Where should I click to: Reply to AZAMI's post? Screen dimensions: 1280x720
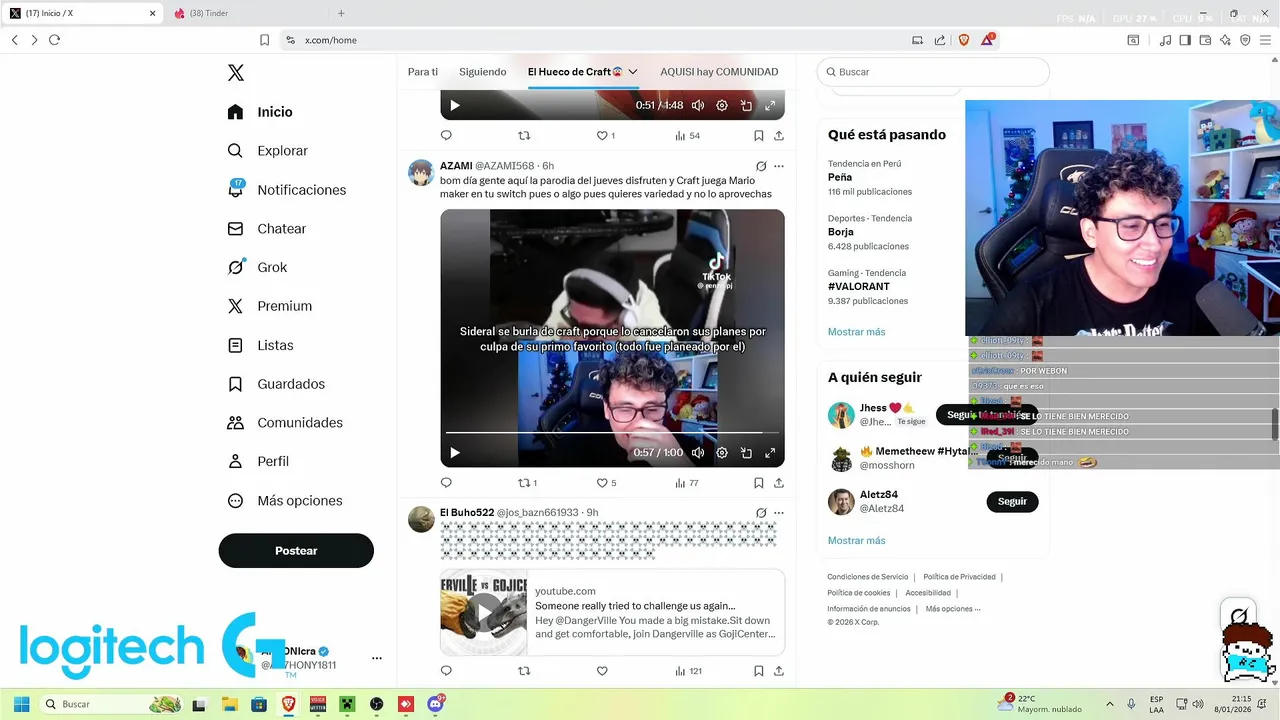tap(446, 483)
